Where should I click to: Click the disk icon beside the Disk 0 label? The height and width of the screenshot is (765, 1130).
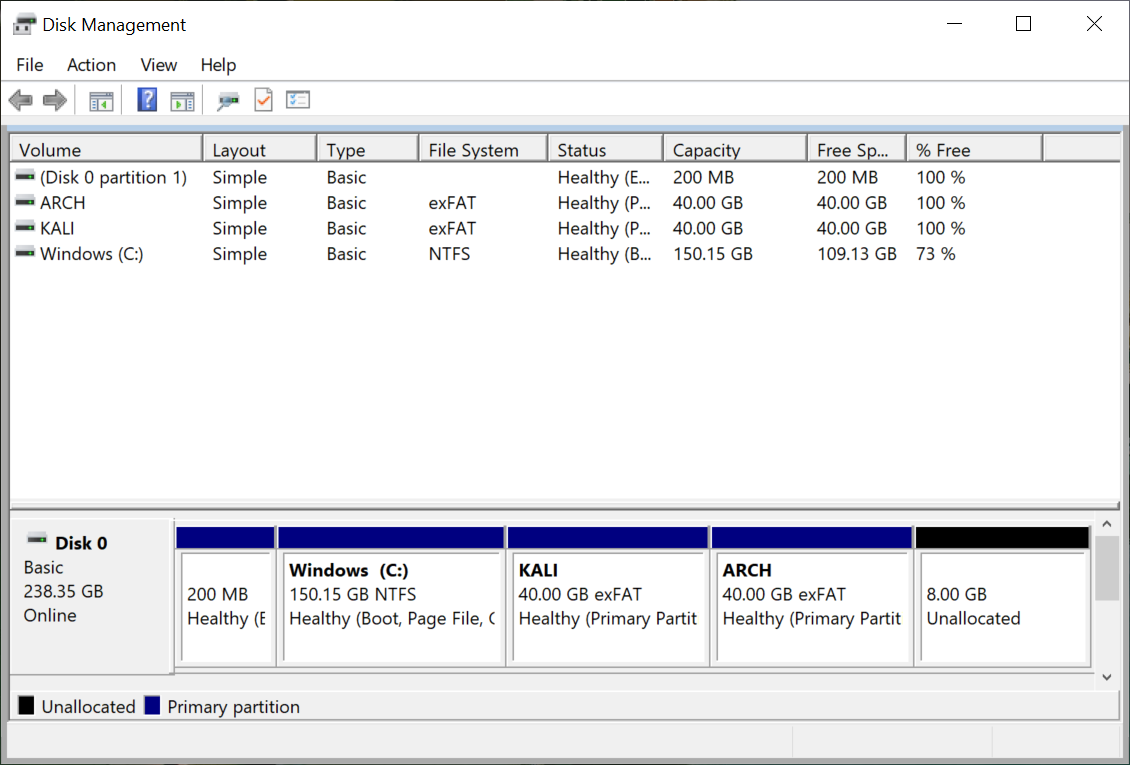(x=37, y=540)
